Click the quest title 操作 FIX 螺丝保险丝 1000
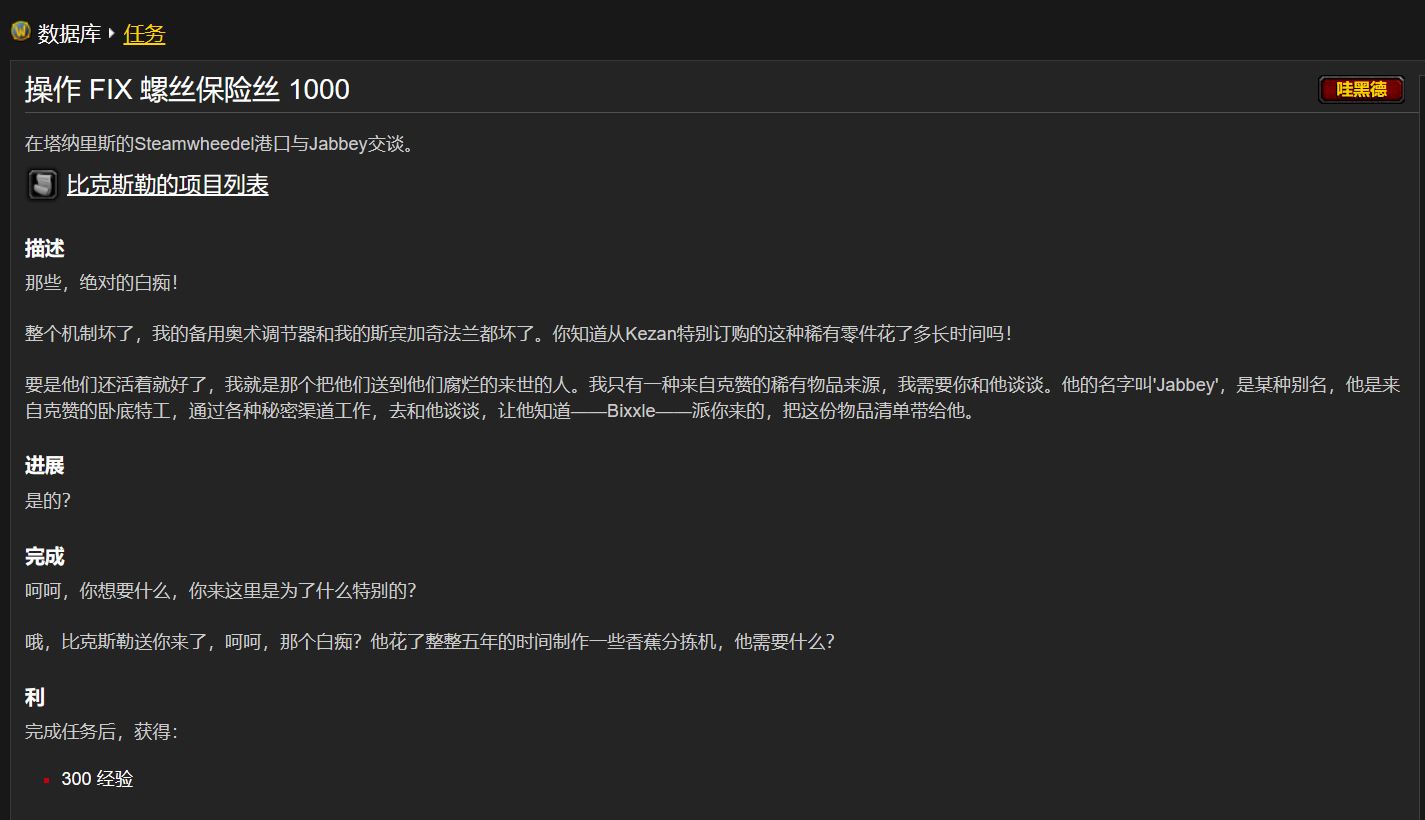Screen dimensions: 1425x820 click(187, 90)
